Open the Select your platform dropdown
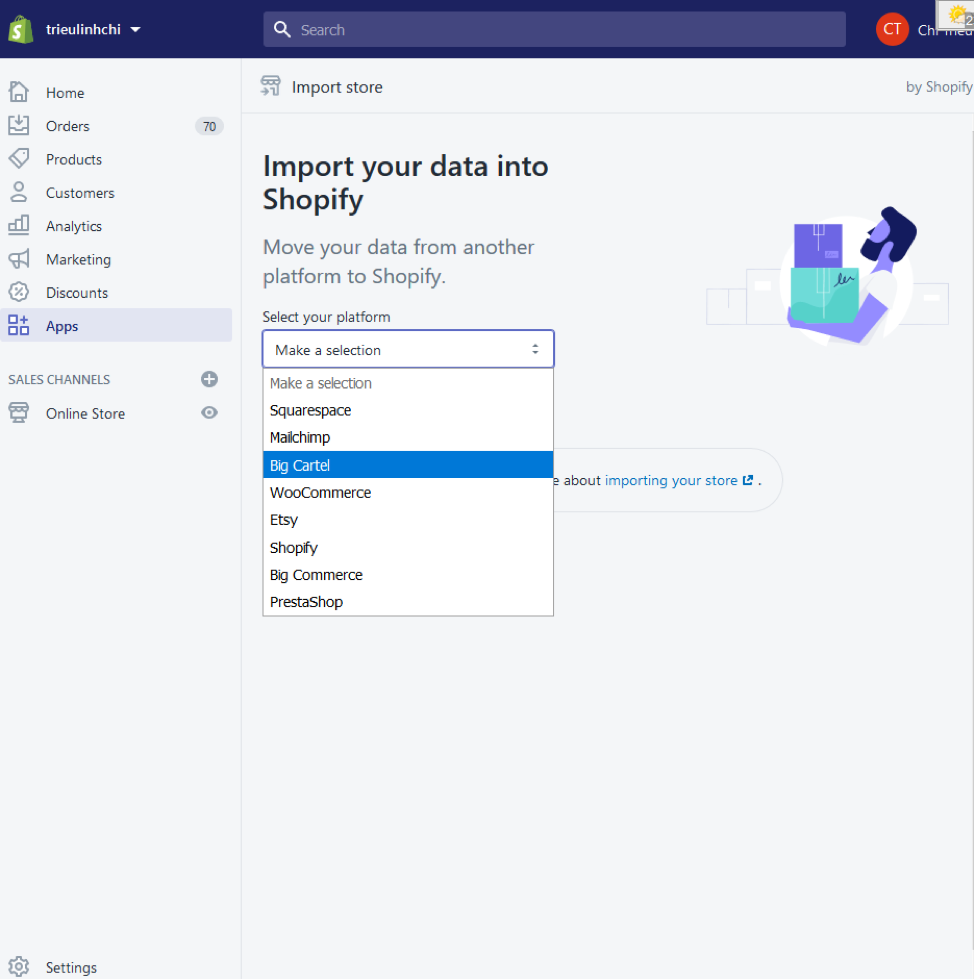This screenshot has height=979, width=974. coord(408,349)
